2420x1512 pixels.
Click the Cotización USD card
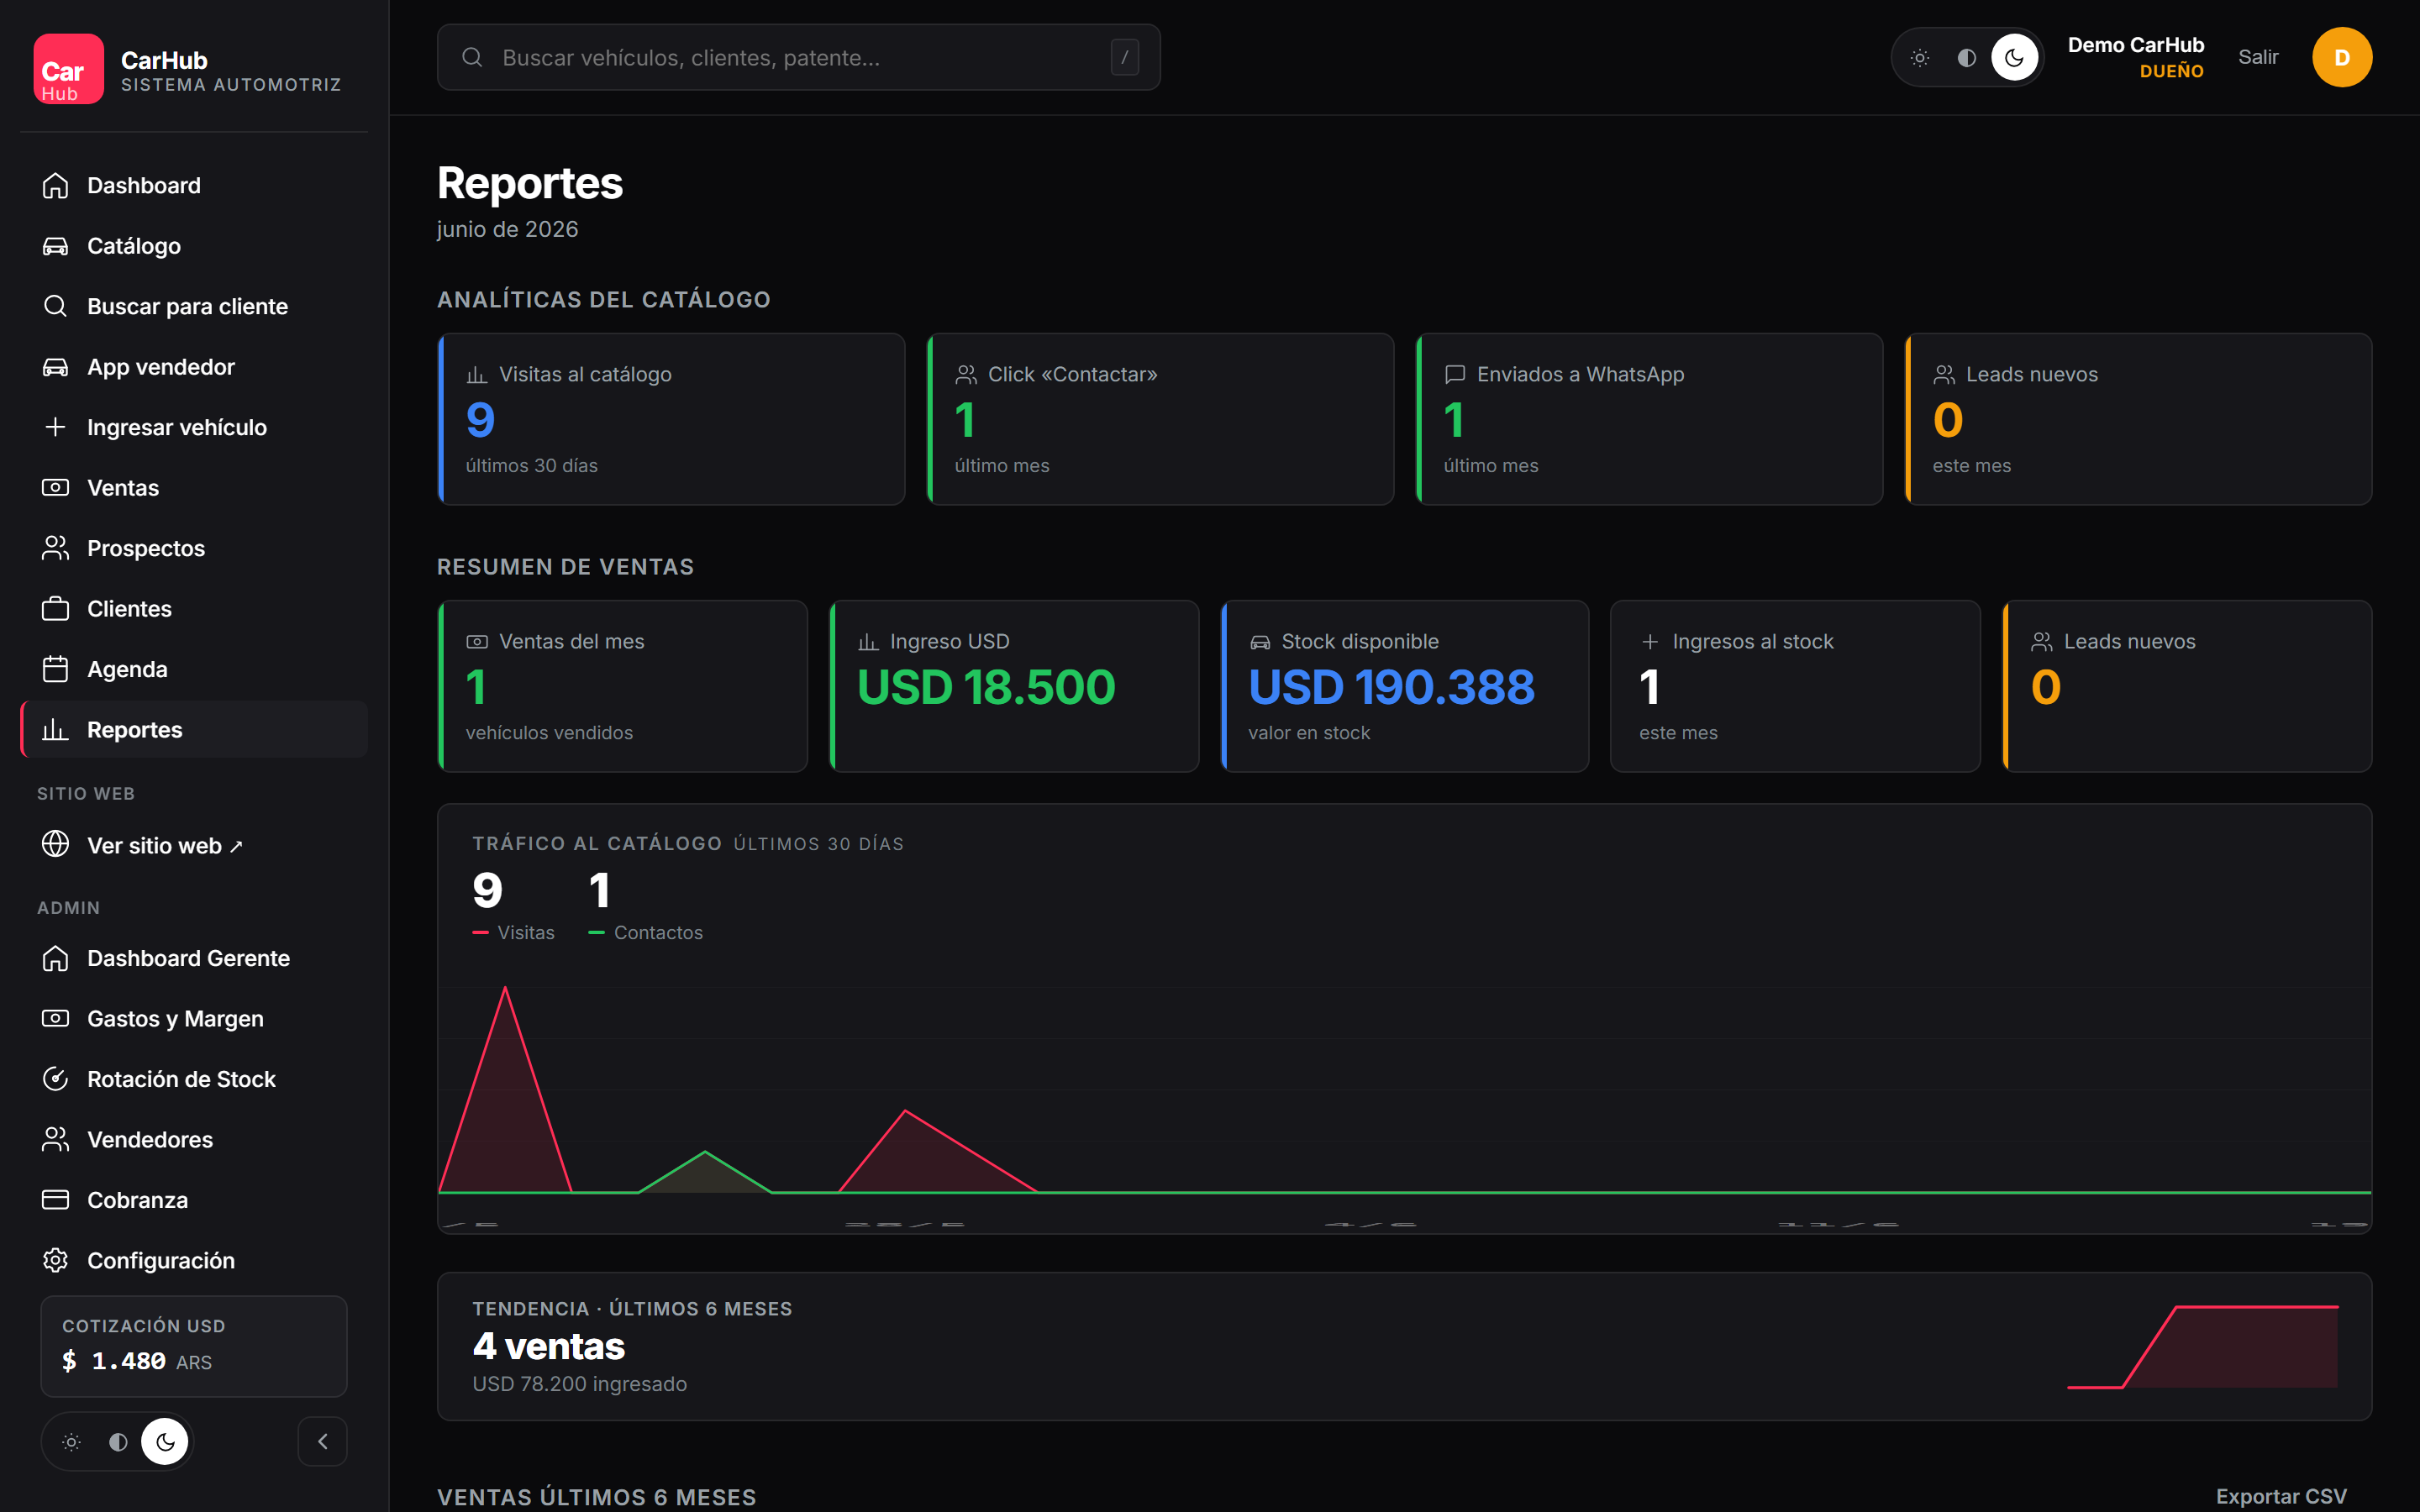point(194,1346)
